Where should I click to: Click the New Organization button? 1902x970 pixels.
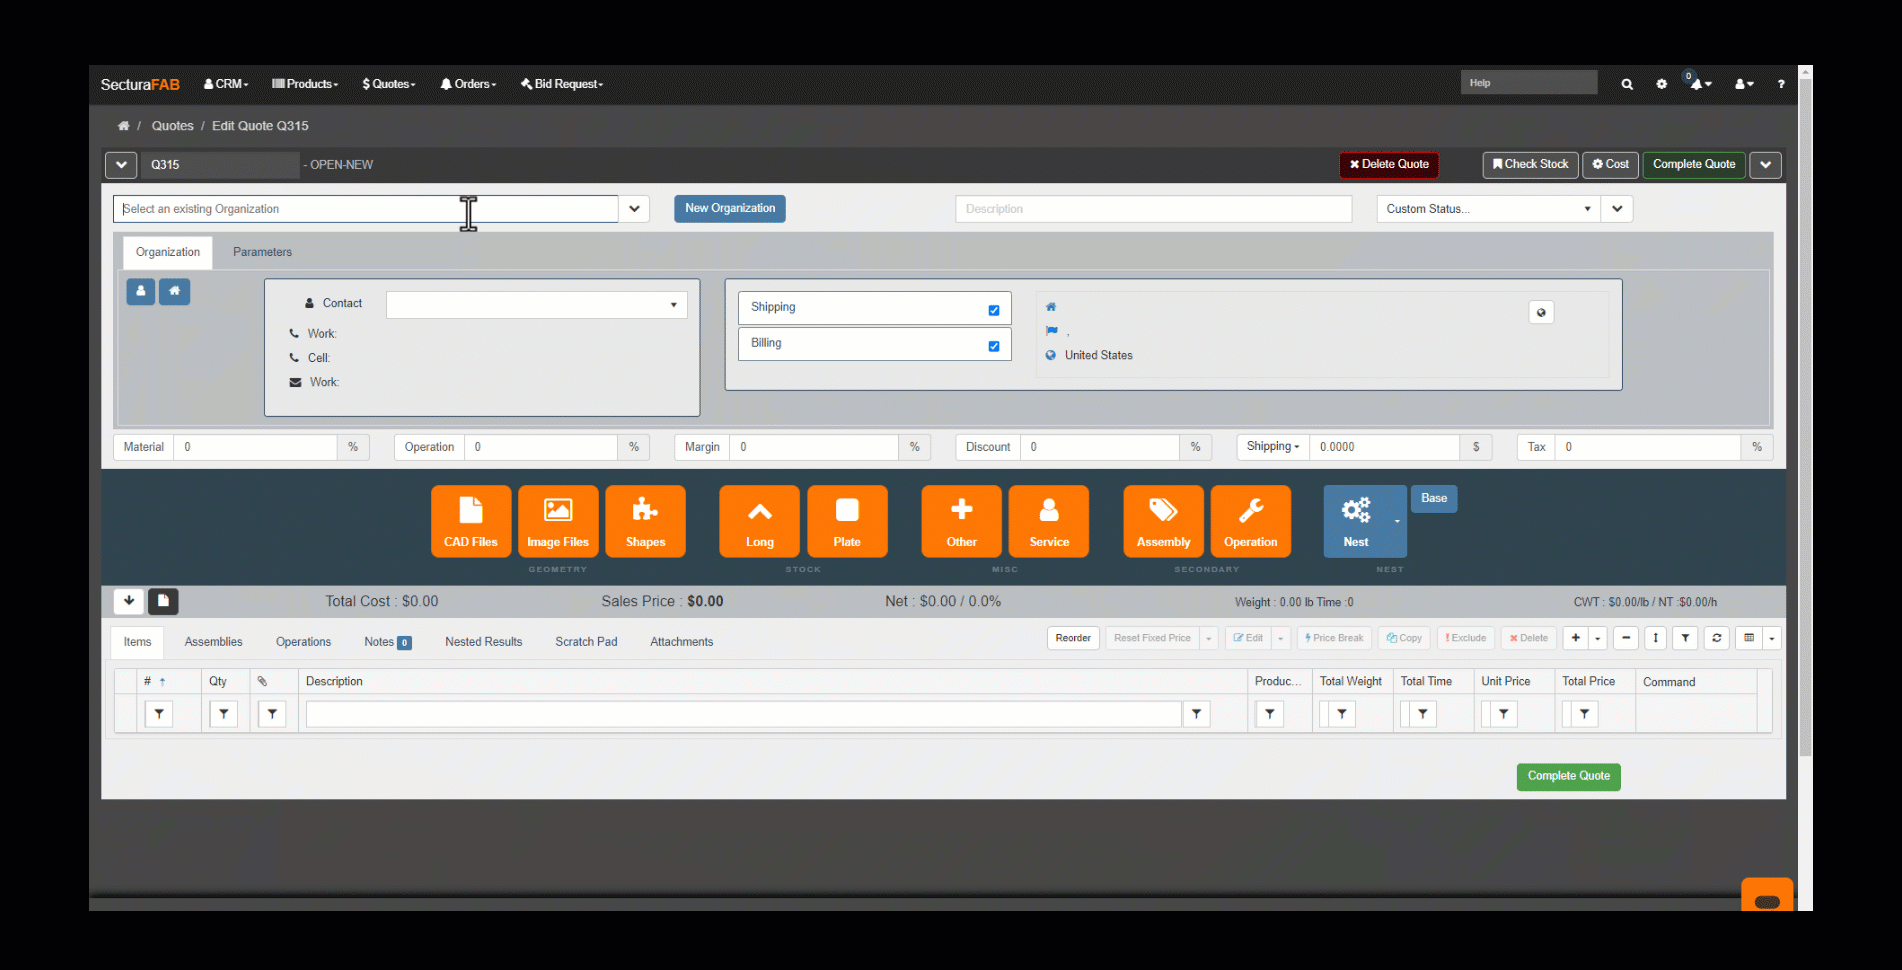pyautogui.click(x=729, y=209)
